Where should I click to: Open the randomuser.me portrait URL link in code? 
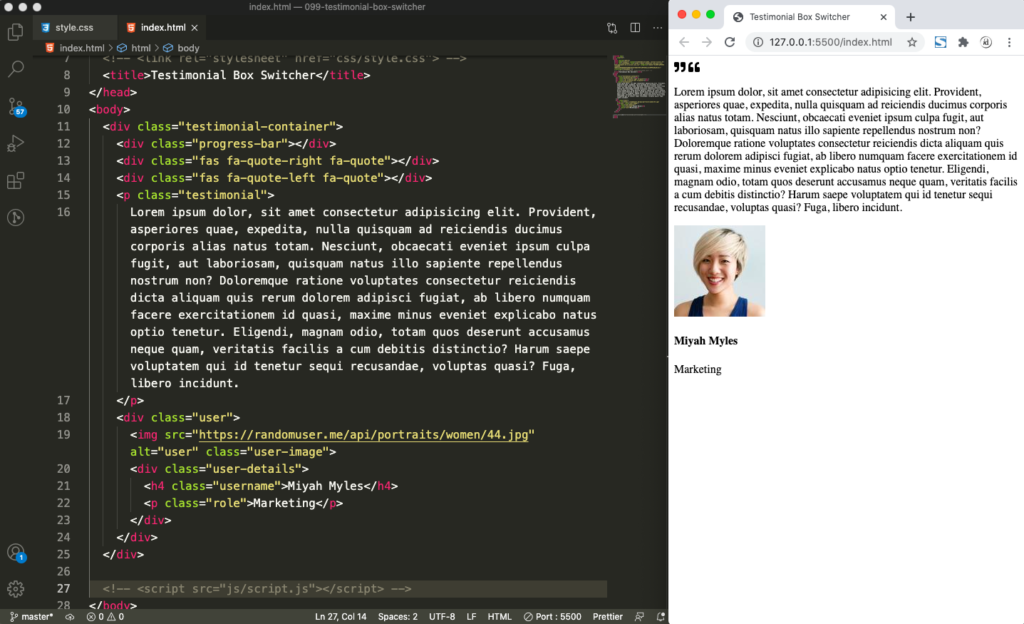[x=363, y=435]
